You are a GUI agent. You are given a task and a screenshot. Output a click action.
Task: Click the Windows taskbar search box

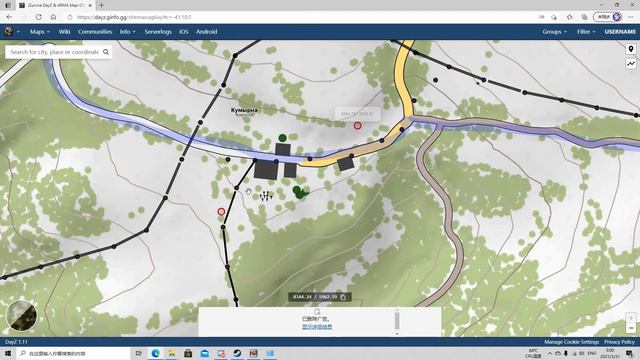(73, 353)
